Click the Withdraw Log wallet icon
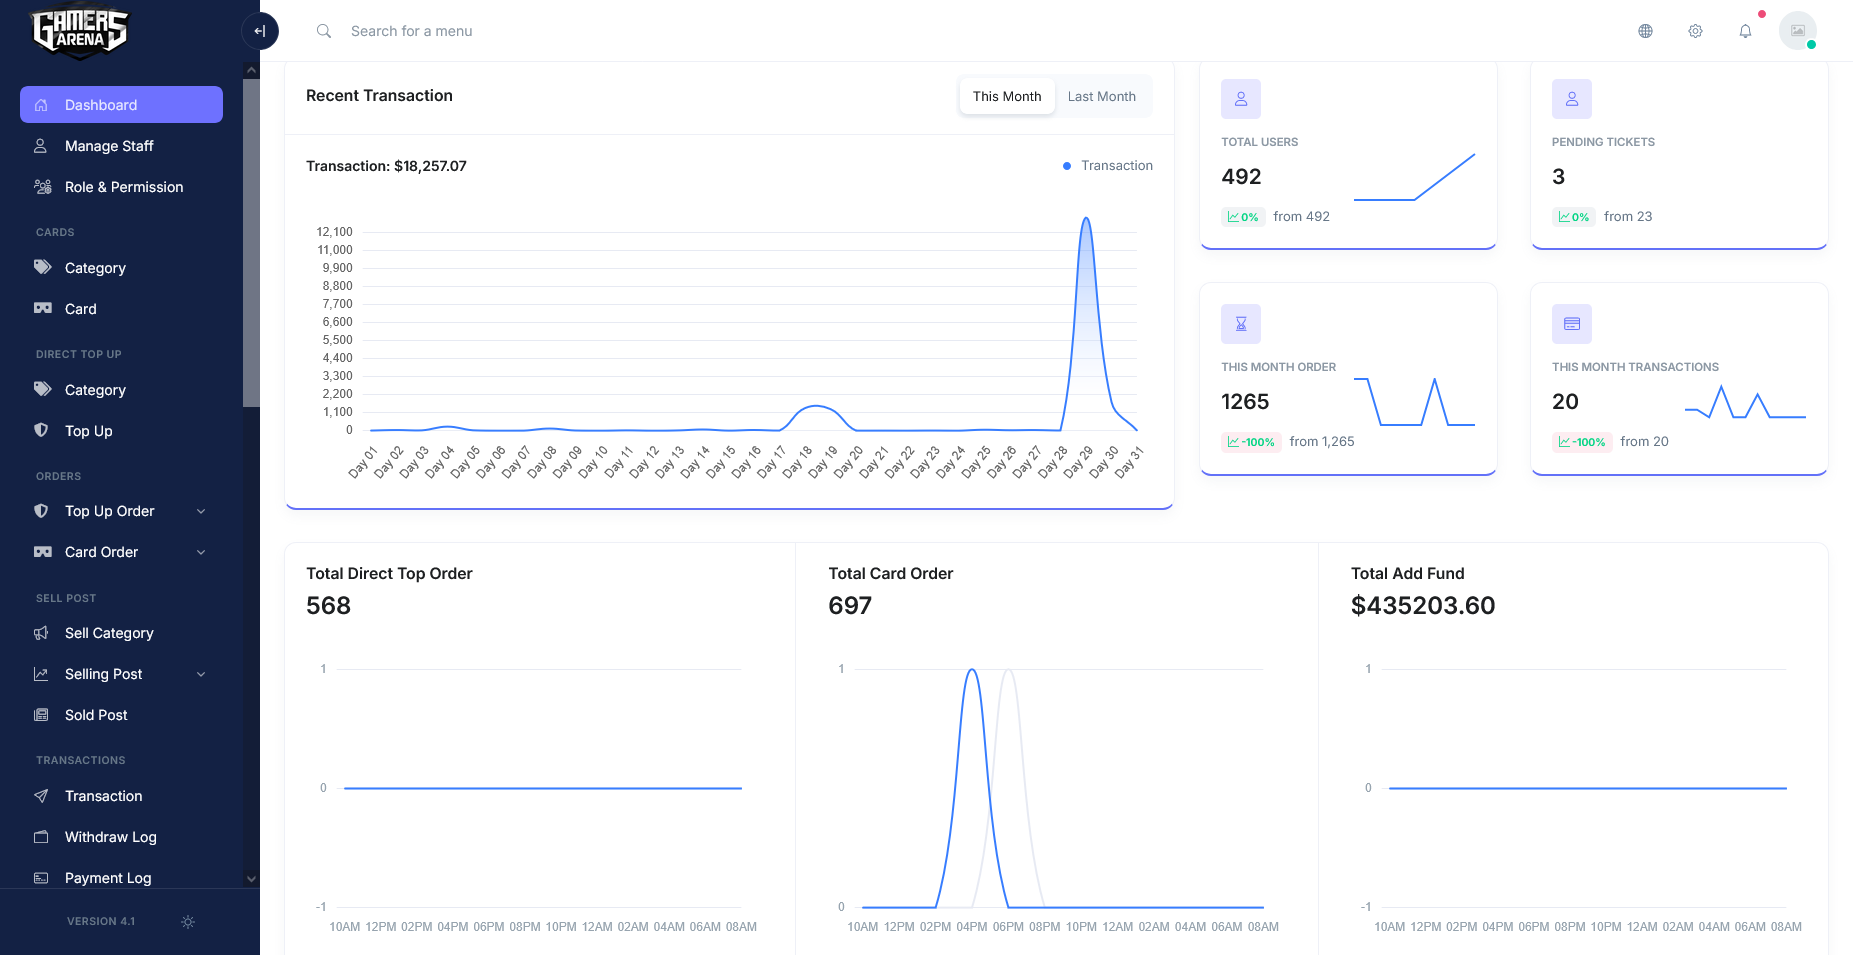 (x=41, y=837)
